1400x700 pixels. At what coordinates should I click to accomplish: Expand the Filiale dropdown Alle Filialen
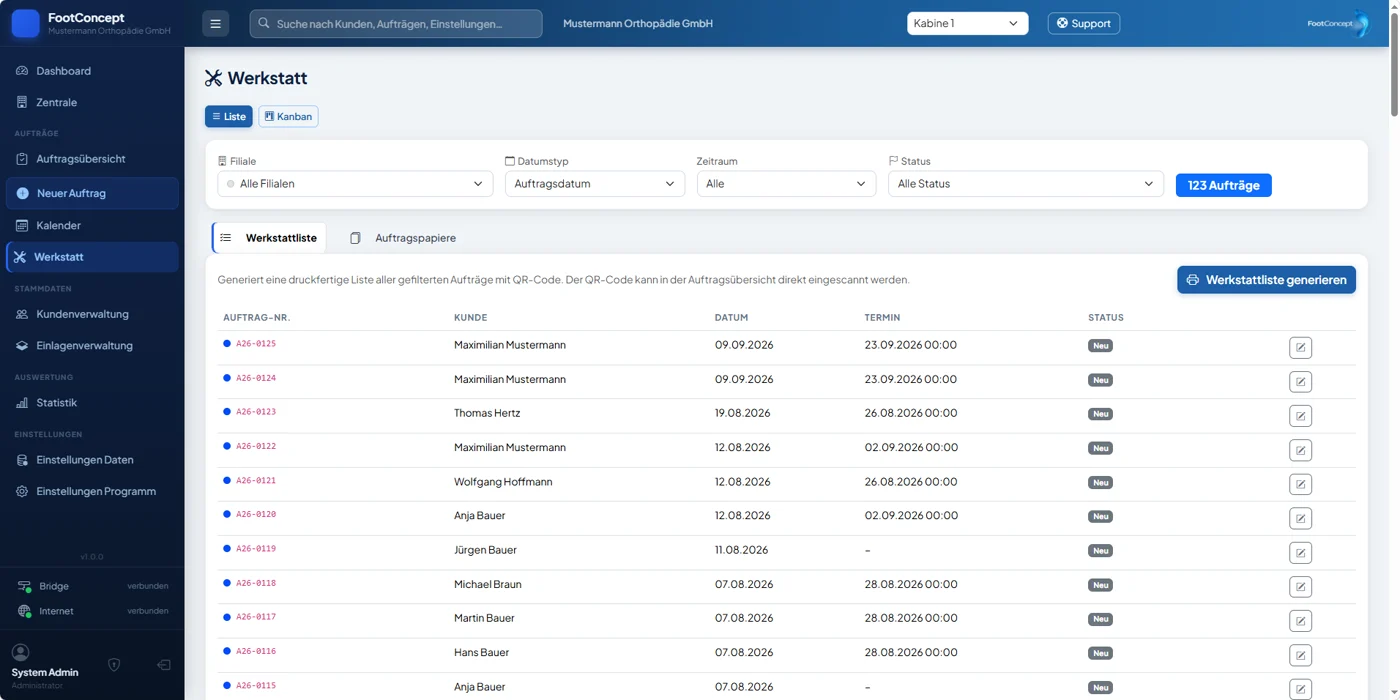coord(355,184)
